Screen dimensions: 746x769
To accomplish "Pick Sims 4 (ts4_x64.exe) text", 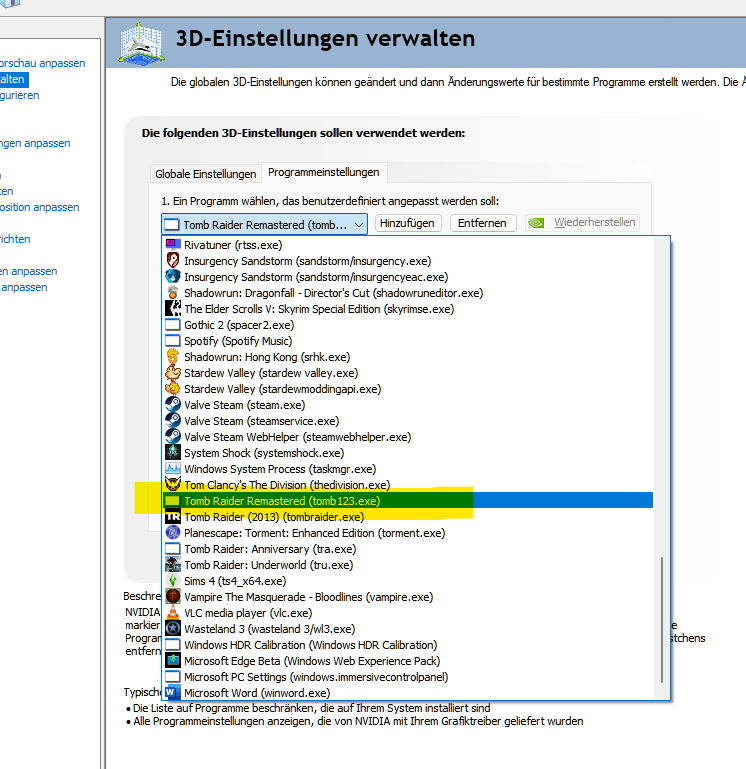I will coord(235,581).
